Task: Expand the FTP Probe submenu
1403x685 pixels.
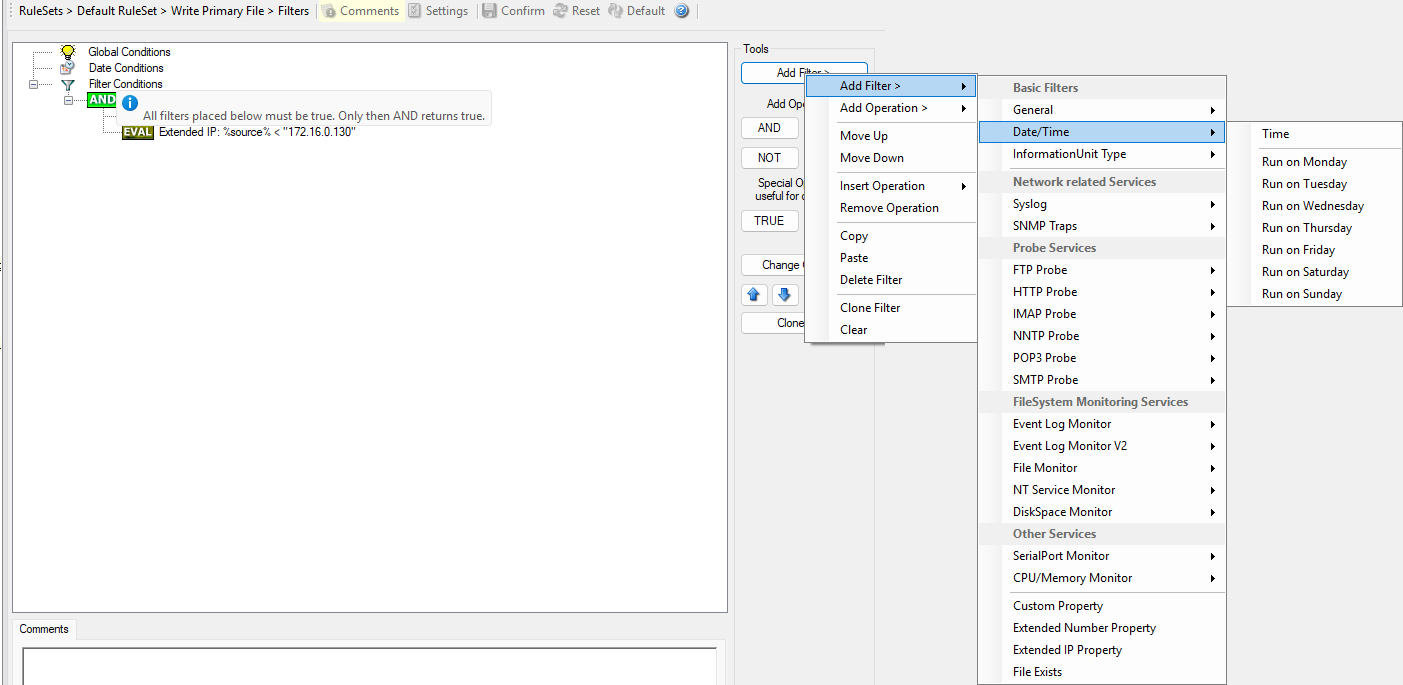Action: (1101, 270)
